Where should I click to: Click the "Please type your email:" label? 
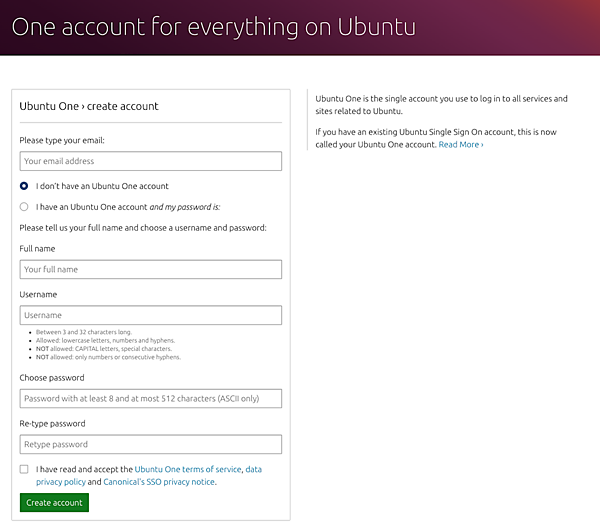pos(62,140)
